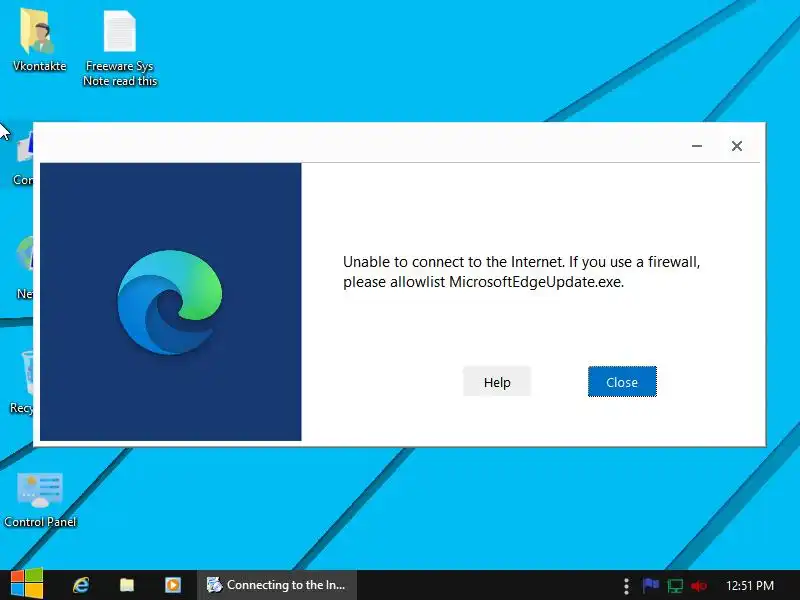Click the network monitor tray icon
This screenshot has width=800, height=600.
tap(674, 586)
